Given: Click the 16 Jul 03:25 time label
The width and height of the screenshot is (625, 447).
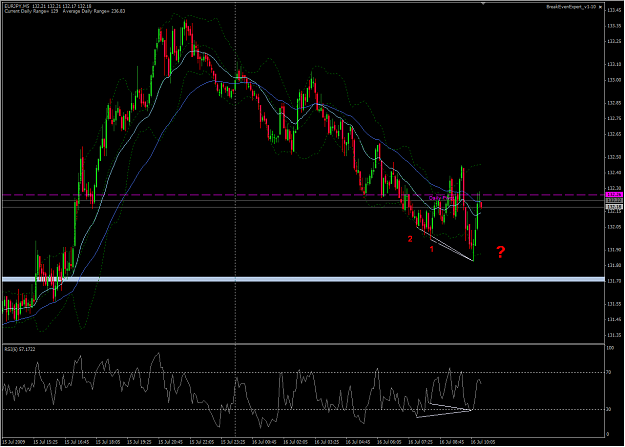Looking at the screenshot, I should point(327,442).
